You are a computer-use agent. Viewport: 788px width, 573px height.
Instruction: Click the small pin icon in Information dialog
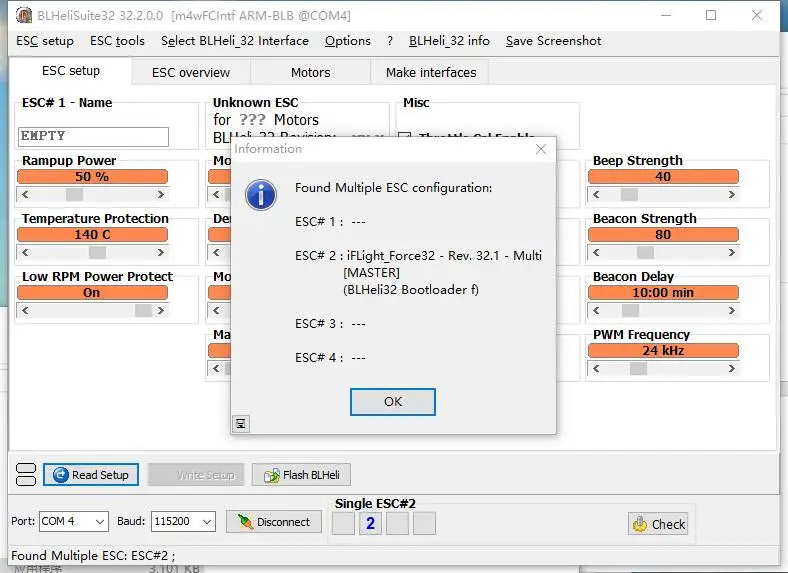point(241,424)
